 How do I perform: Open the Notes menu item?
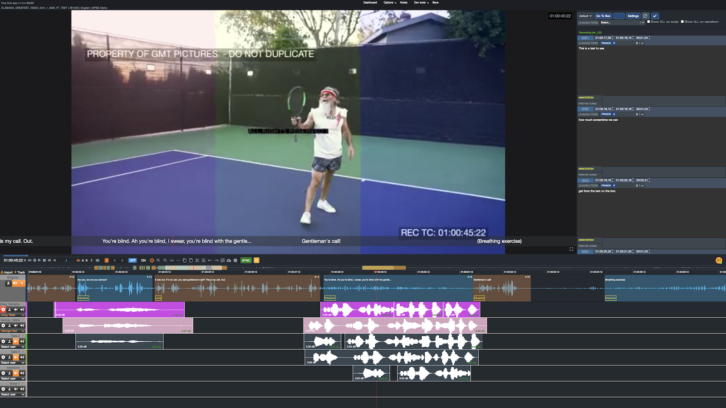pyautogui.click(x=404, y=3)
